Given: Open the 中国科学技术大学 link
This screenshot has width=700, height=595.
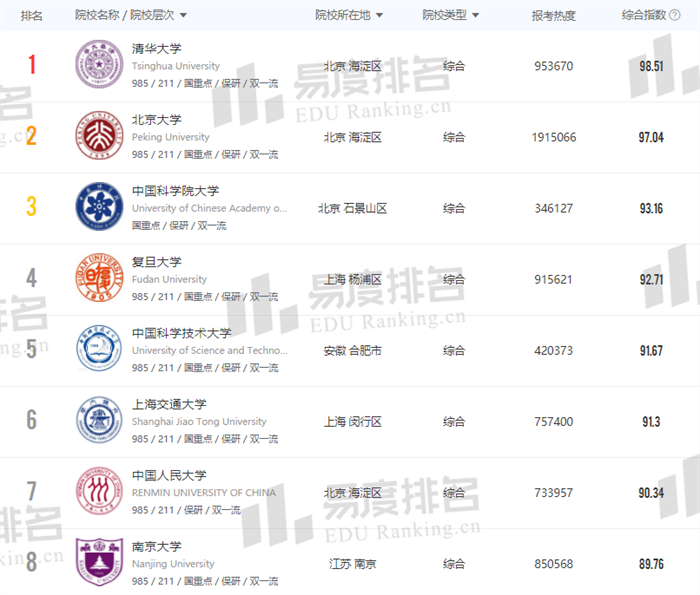Looking at the screenshot, I should (x=182, y=333).
